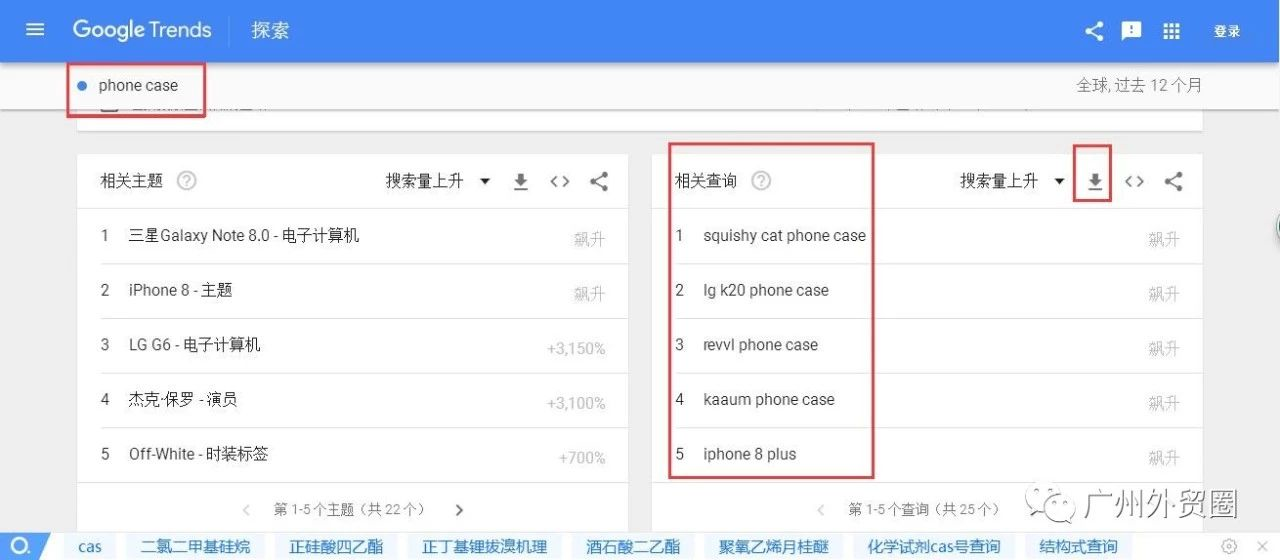Select the 二氯二甲基硅烷 suggestion
The width and height of the screenshot is (1280, 560).
(x=195, y=547)
